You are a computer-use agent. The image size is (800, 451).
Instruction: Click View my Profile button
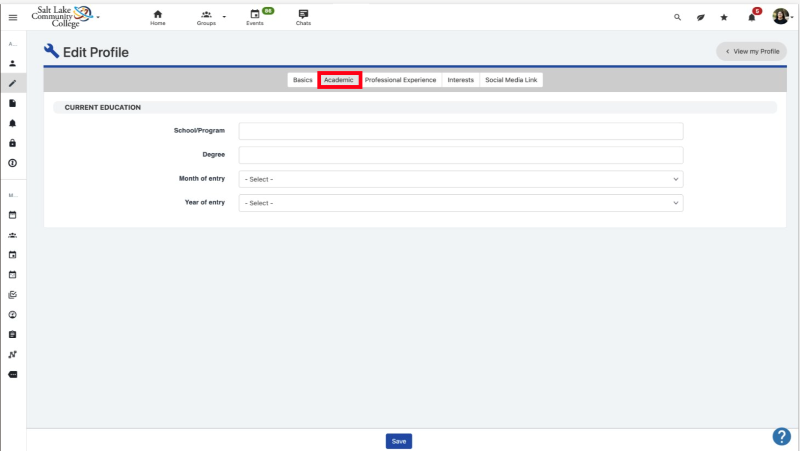pos(751,51)
